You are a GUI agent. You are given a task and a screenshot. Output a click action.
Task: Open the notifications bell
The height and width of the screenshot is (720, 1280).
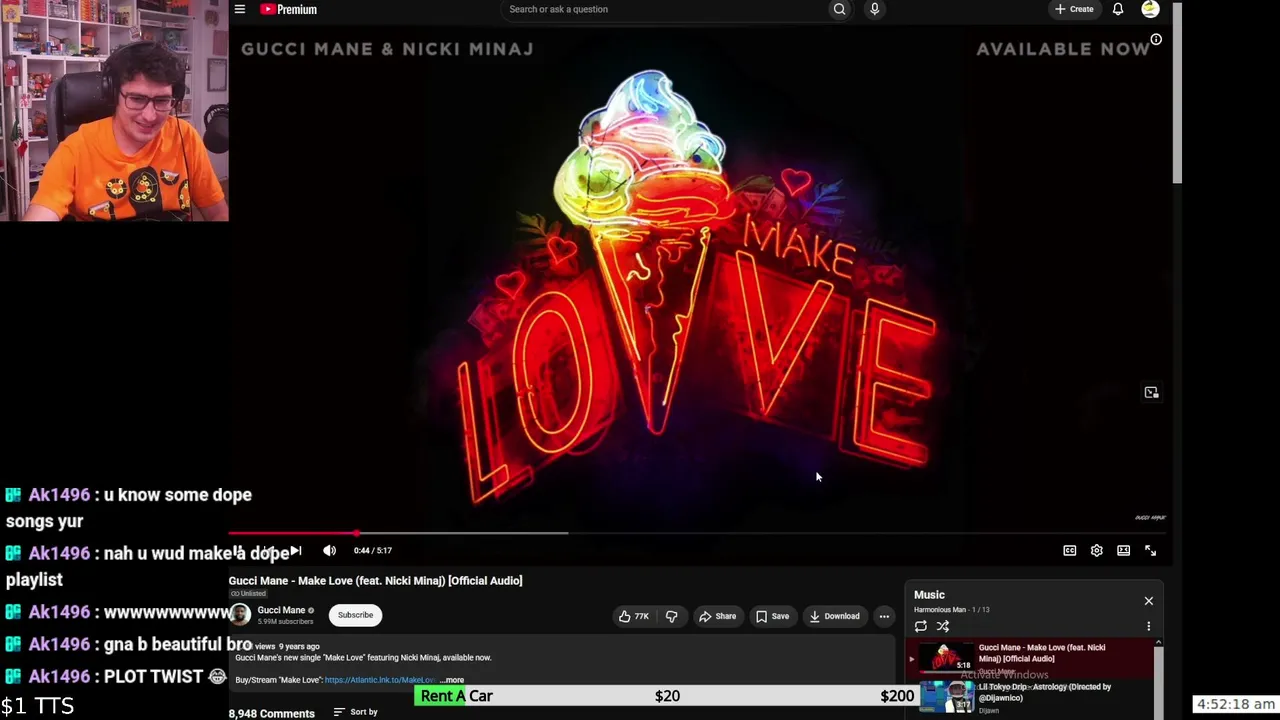[x=1118, y=9]
